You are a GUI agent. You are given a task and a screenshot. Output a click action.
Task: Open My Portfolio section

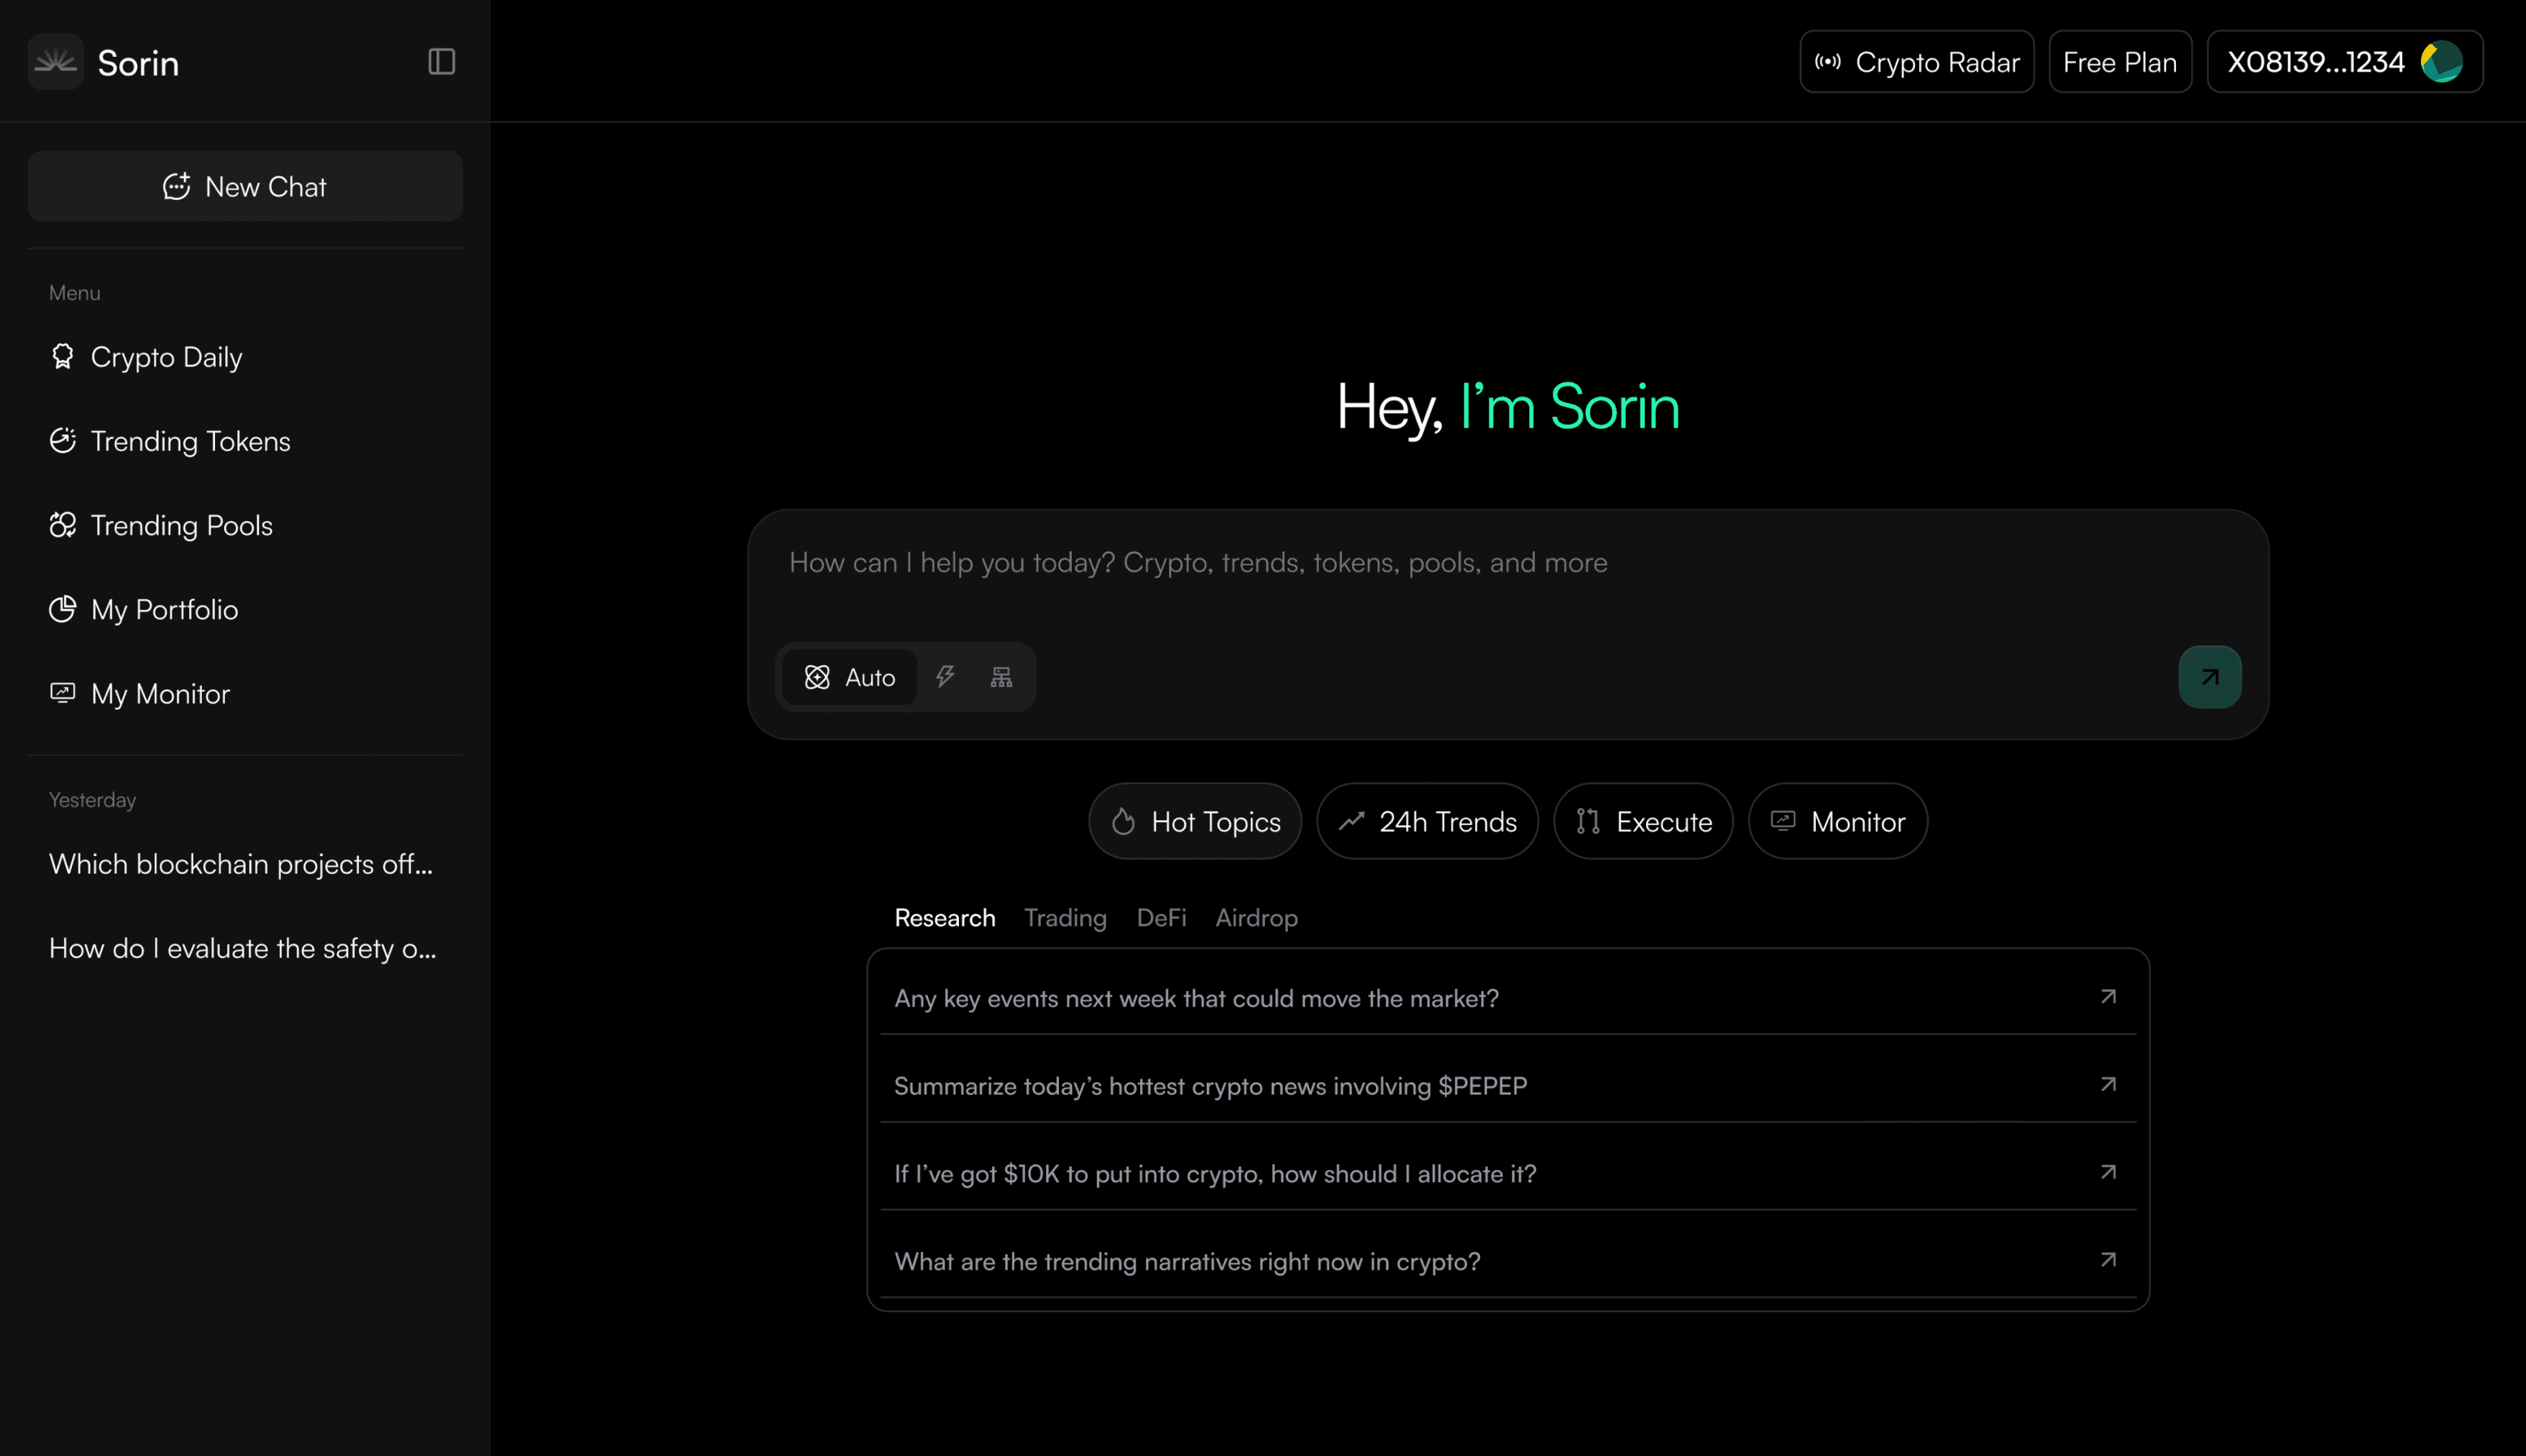(164, 609)
